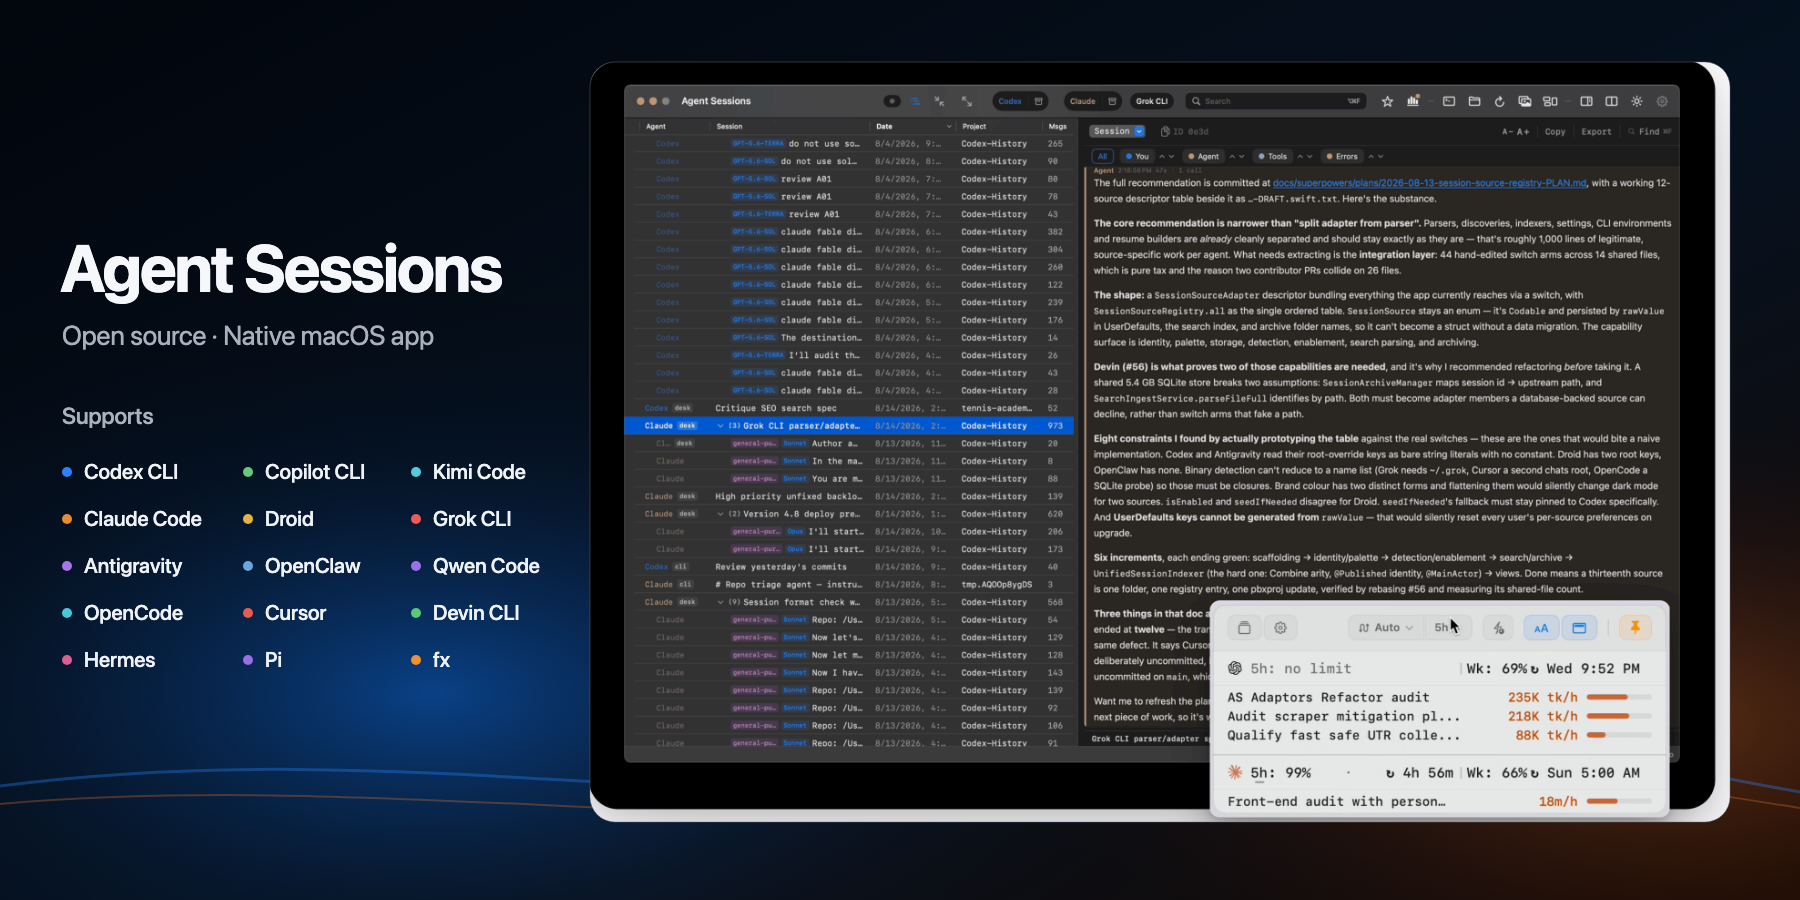Click the image gallery icon in toolbar
The width and height of the screenshot is (1800, 900).
[x=1525, y=101]
